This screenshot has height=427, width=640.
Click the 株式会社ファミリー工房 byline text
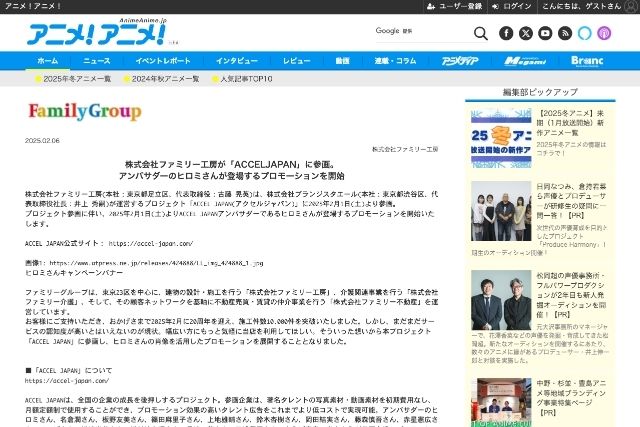coord(405,149)
